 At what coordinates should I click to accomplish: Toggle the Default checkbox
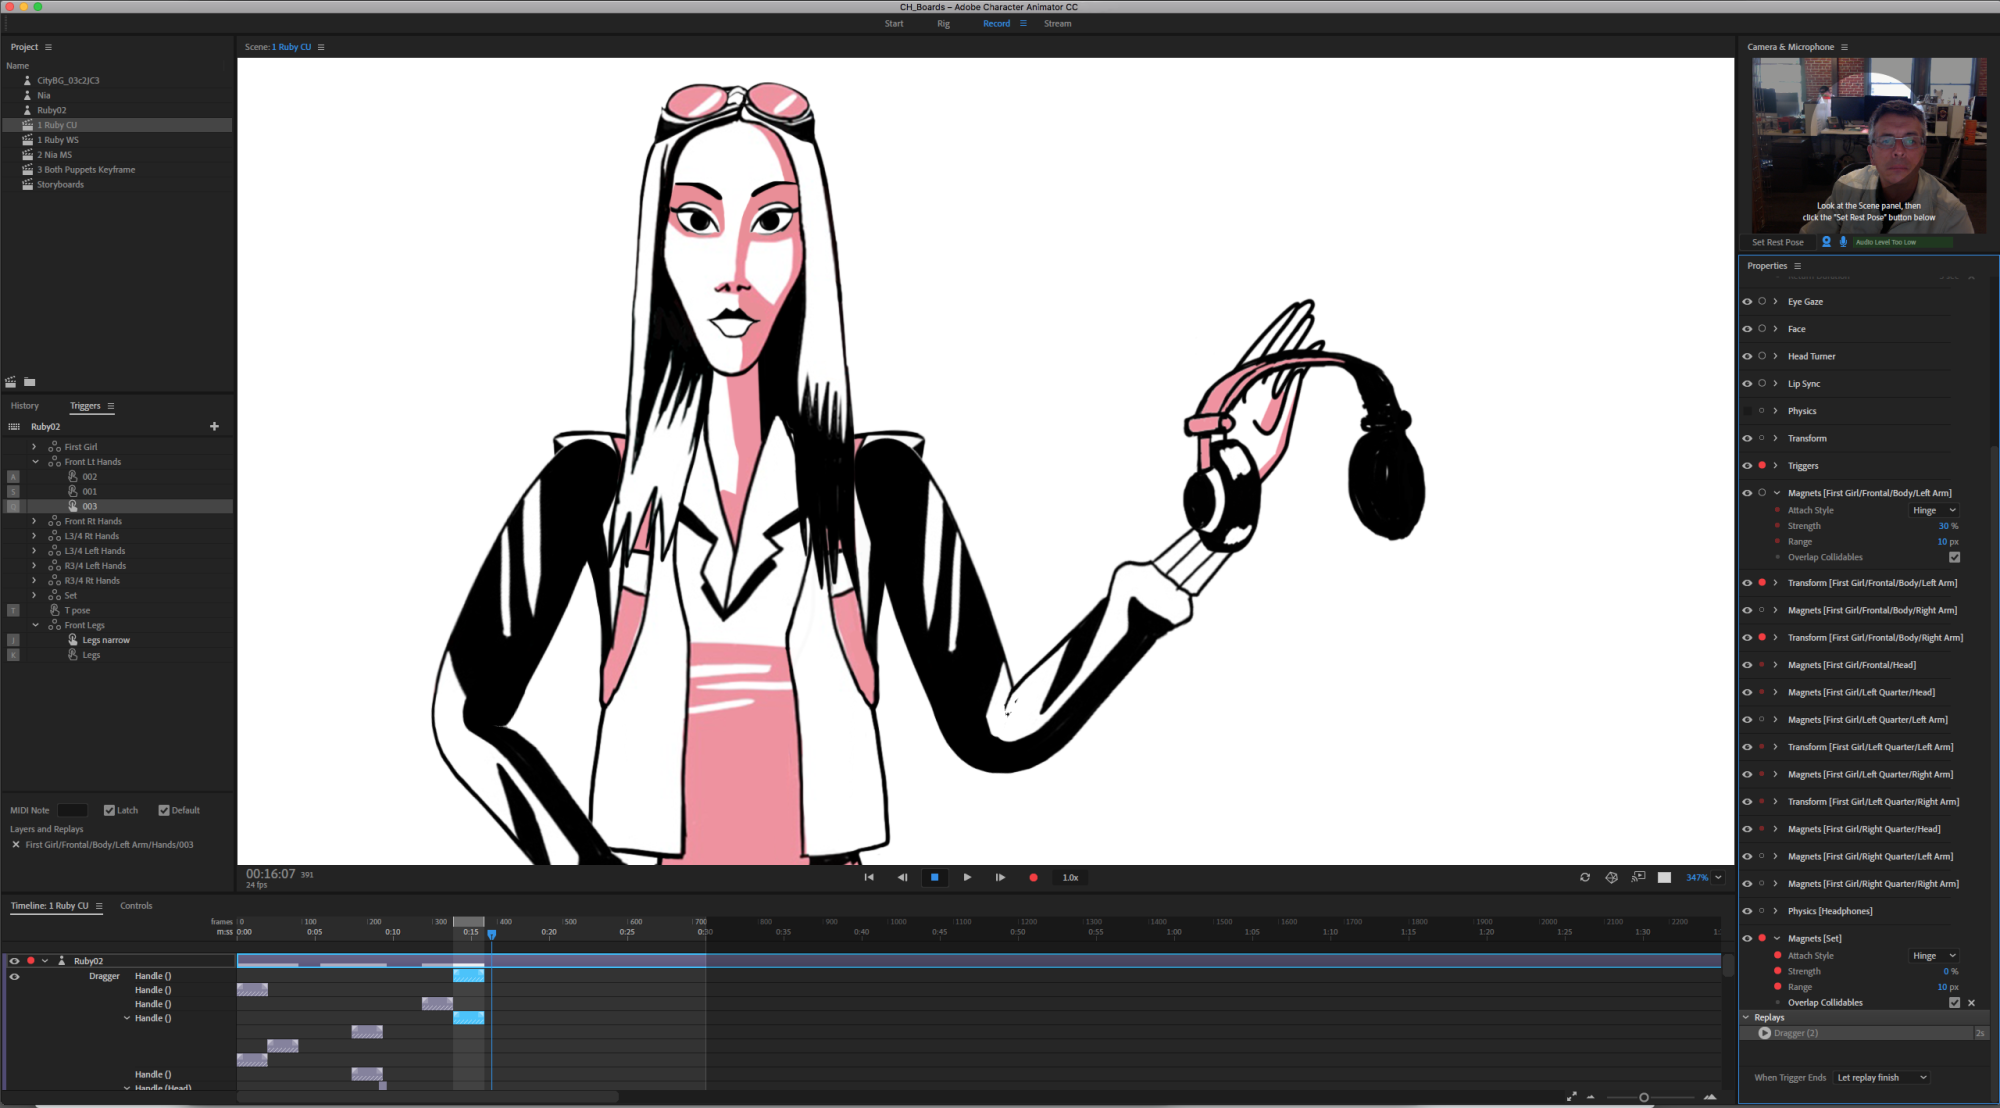click(164, 810)
